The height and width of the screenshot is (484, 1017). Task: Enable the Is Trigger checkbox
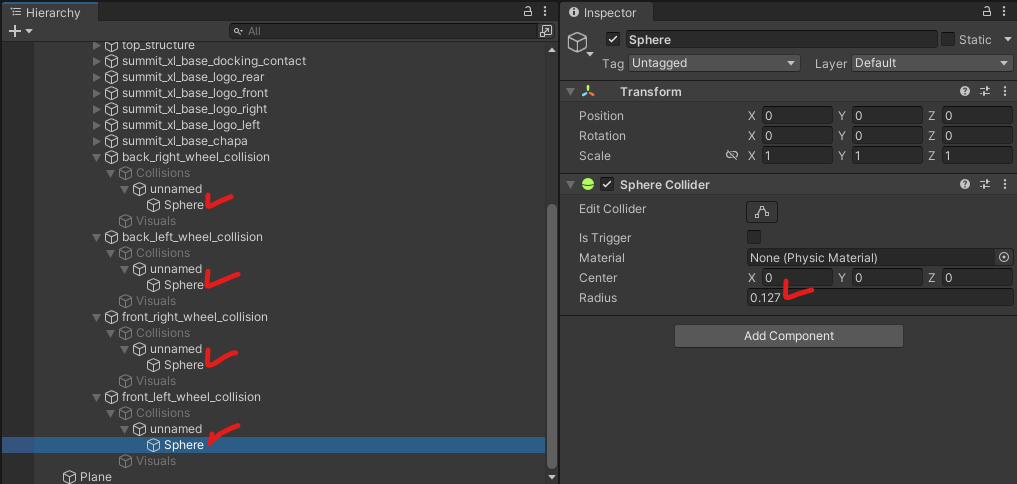[754, 237]
